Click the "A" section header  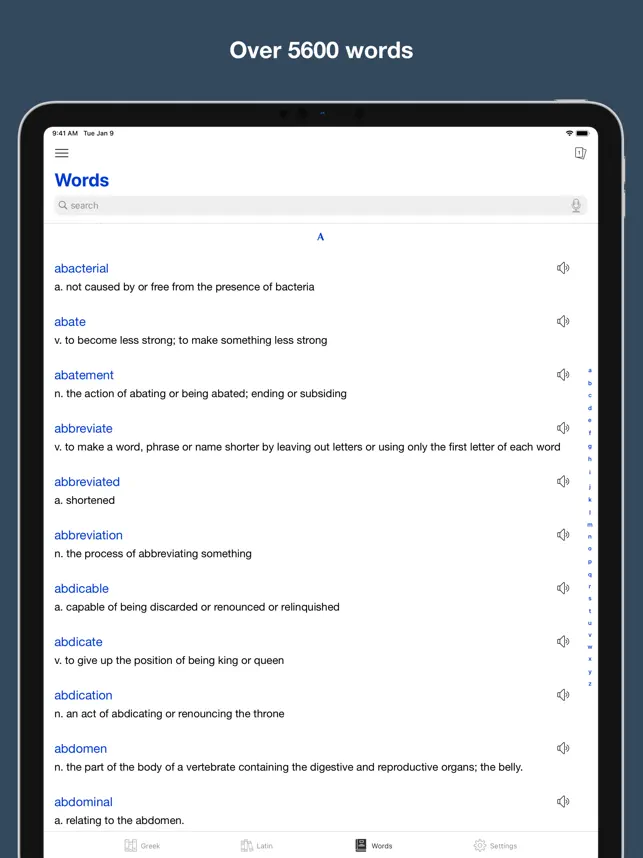point(321,237)
